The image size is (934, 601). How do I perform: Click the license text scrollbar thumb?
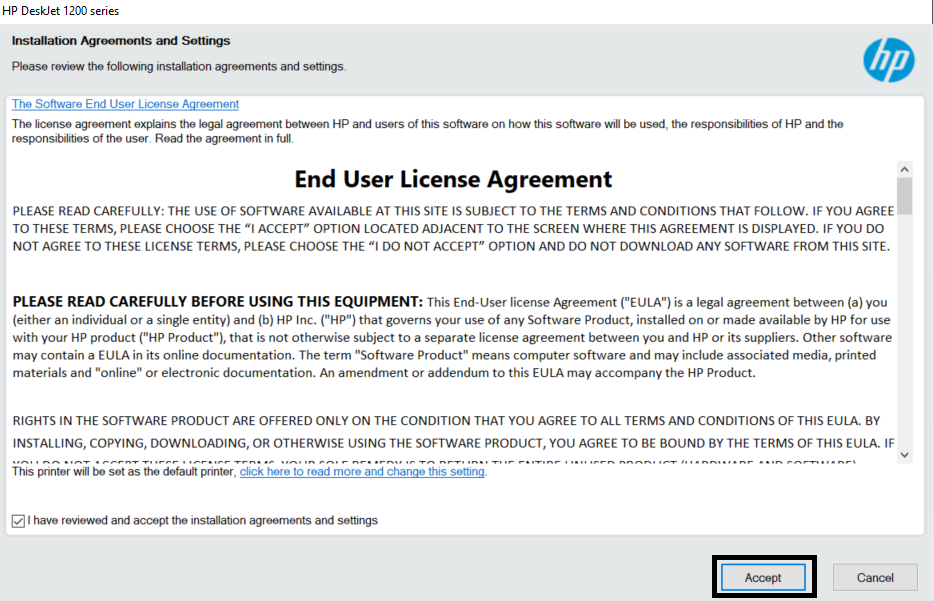(x=905, y=196)
